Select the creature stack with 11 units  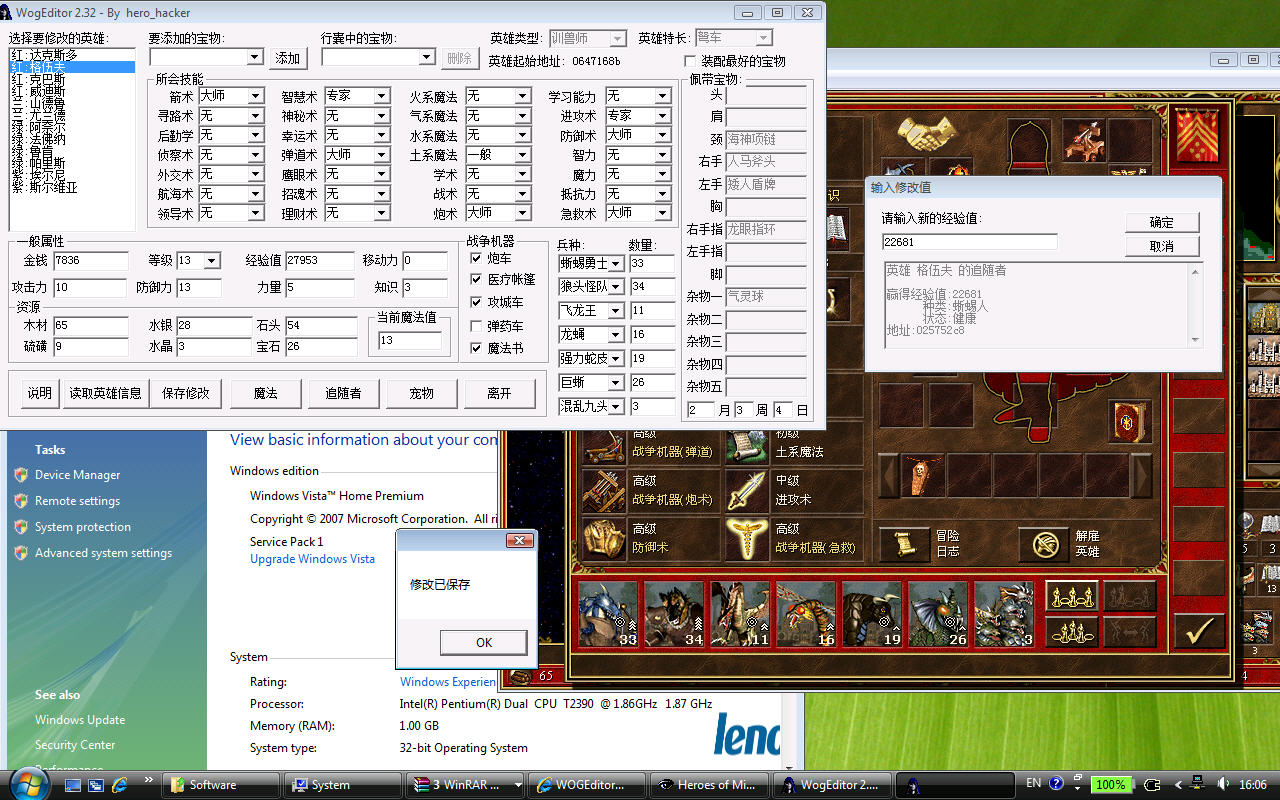[x=740, y=614]
